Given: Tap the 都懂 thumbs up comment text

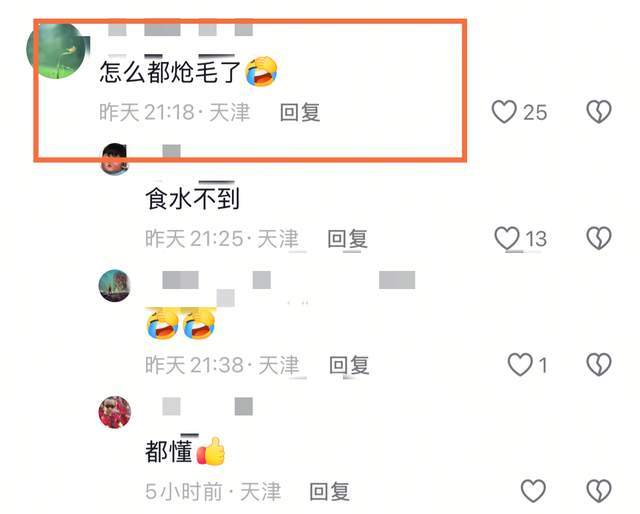Looking at the screenshot, I should 185,451.
